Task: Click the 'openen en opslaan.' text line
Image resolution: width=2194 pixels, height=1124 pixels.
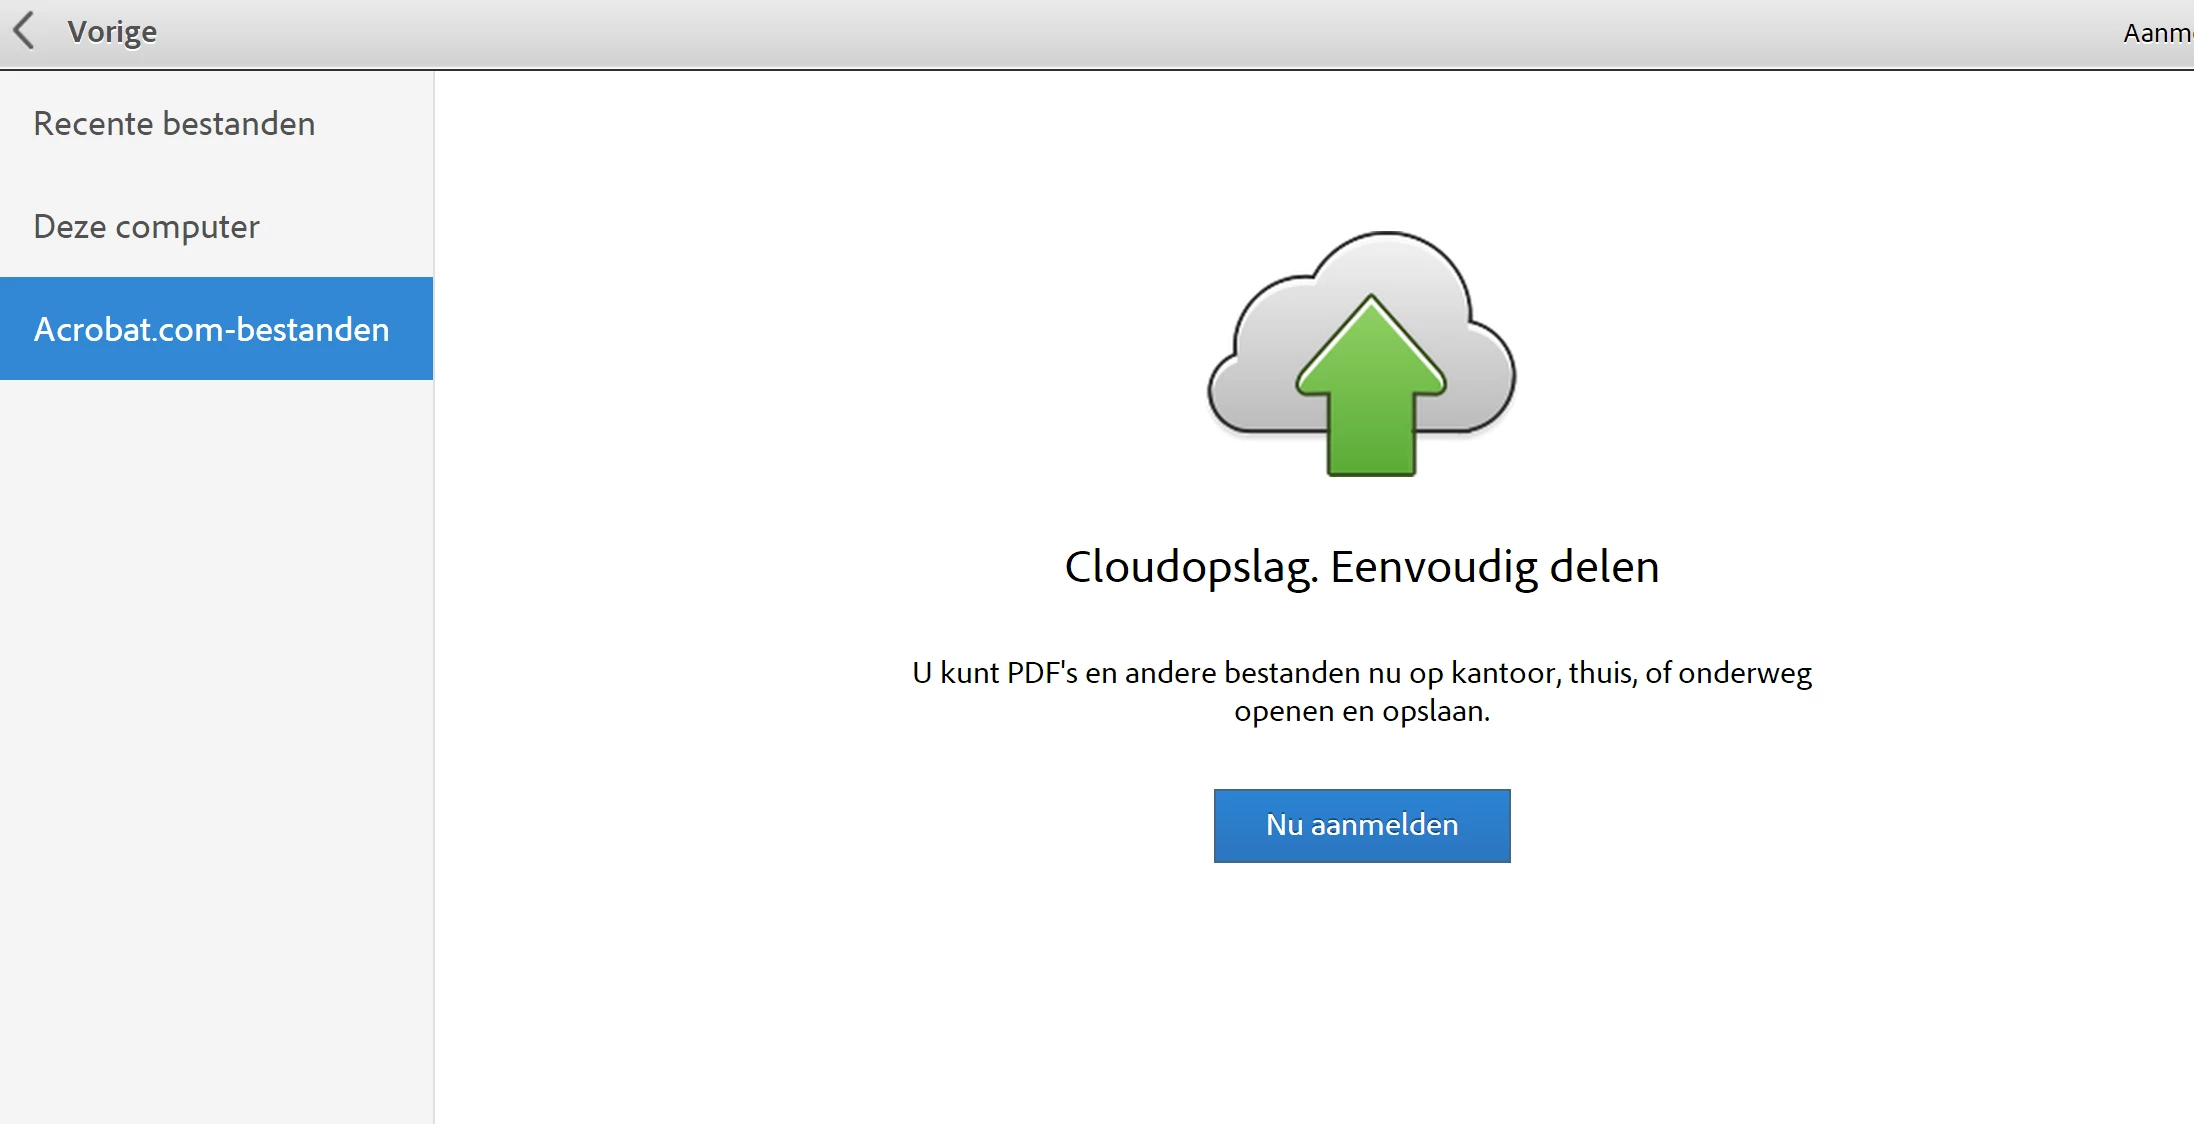Action: click(x=1361, y=712)
